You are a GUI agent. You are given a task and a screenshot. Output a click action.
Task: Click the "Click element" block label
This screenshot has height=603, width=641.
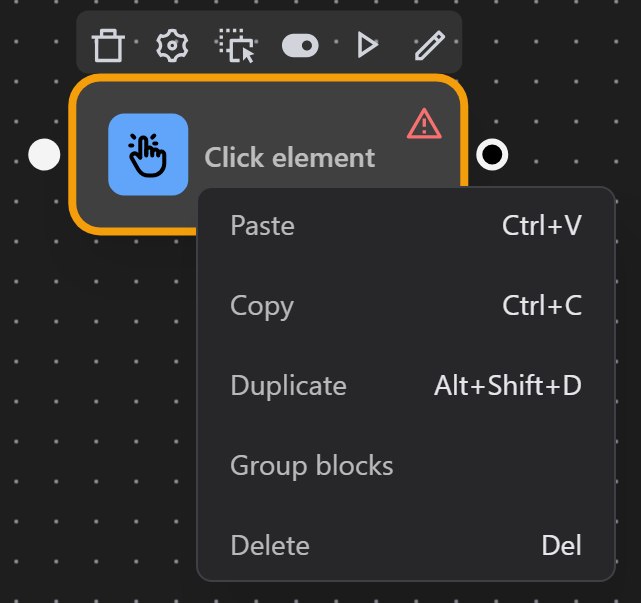(x=290, y=158)
